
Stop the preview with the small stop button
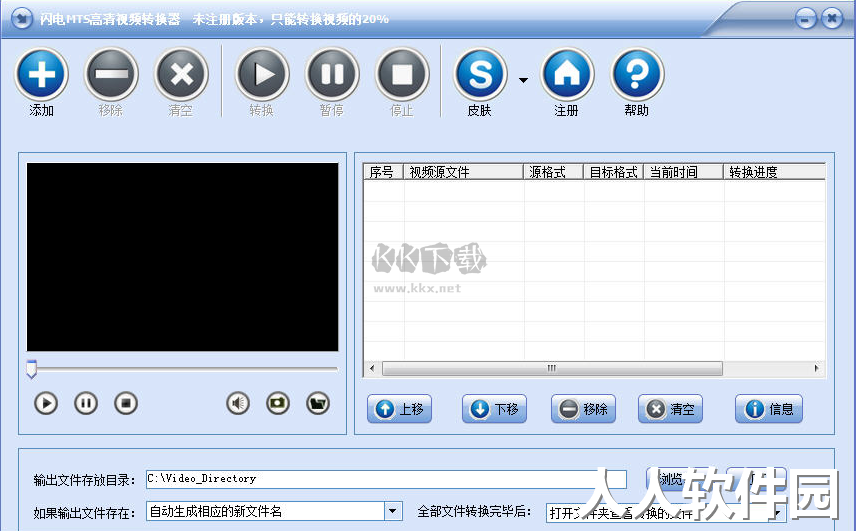(x=126, y=404)
